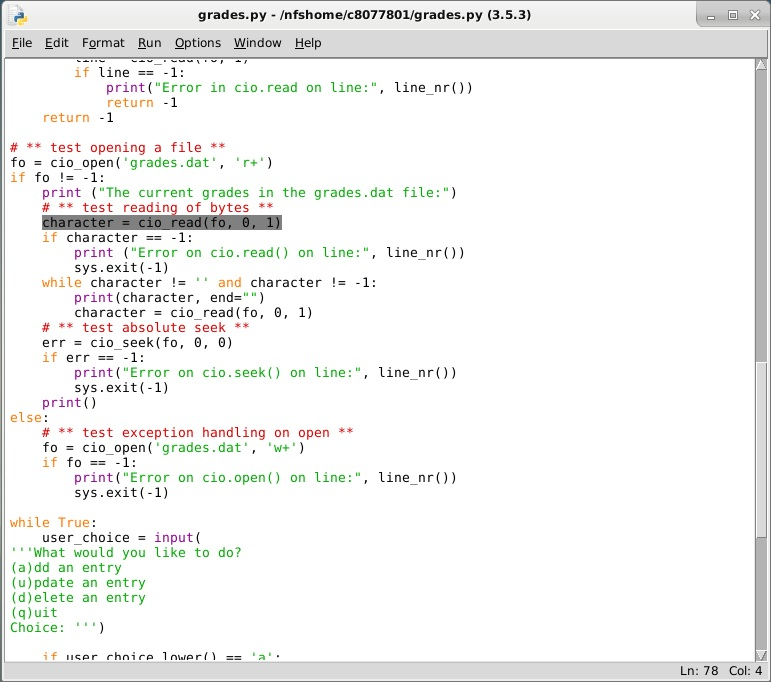Viewport: 771px width, 682px height.
Task: Click the line 'user_choice = input('
Action: 121,538
